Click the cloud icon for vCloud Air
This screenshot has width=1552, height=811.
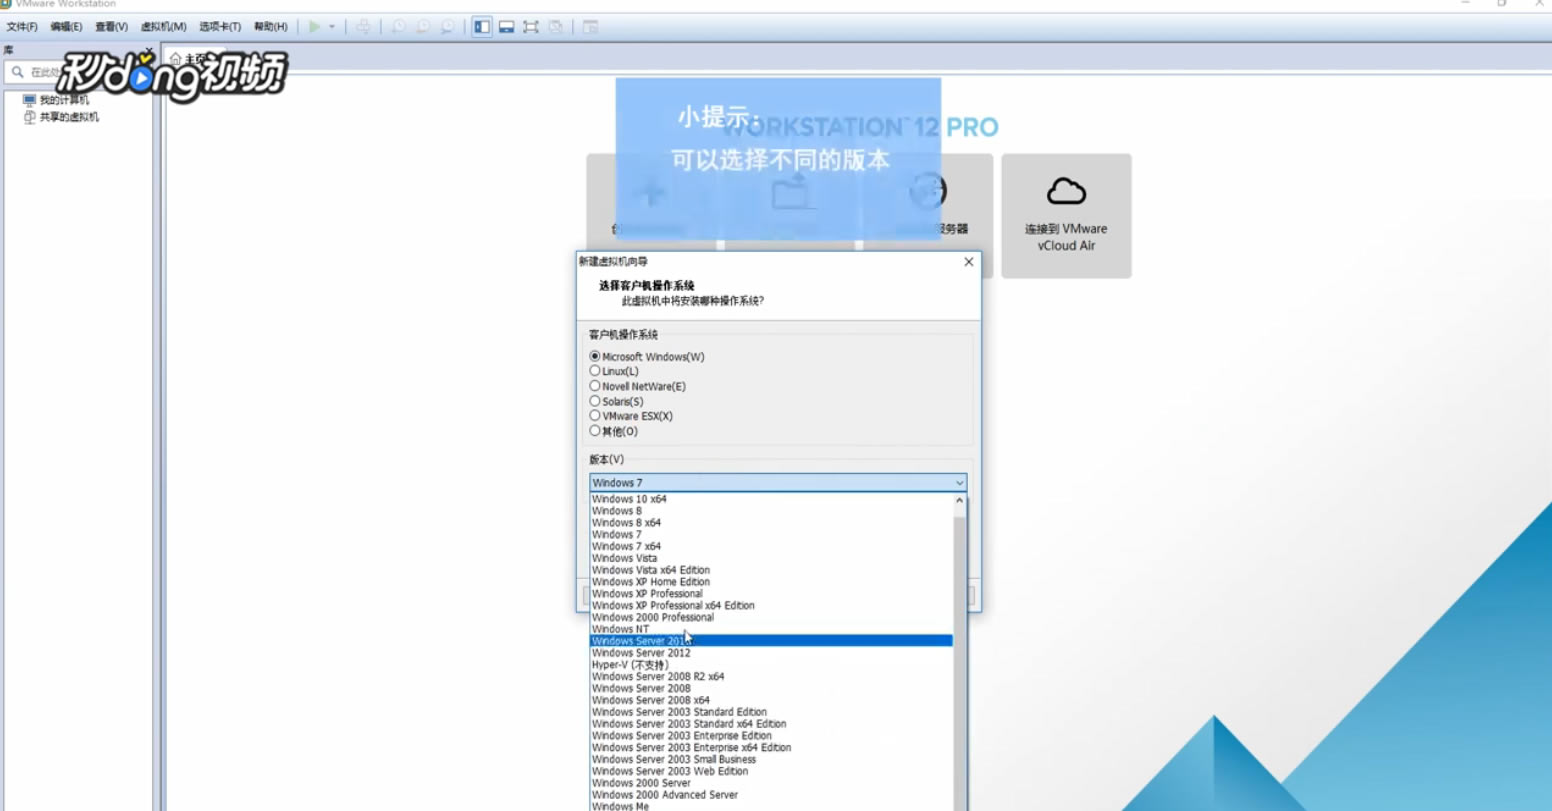pos(1066,191)
